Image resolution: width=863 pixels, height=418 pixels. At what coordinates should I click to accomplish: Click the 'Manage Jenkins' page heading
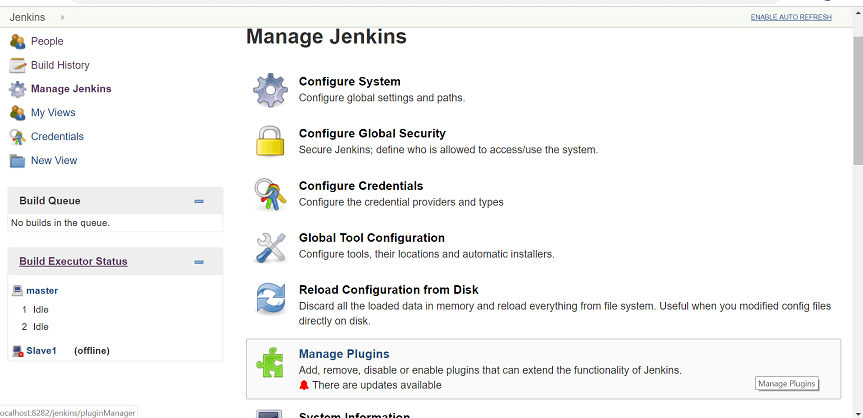coord(326,37)
